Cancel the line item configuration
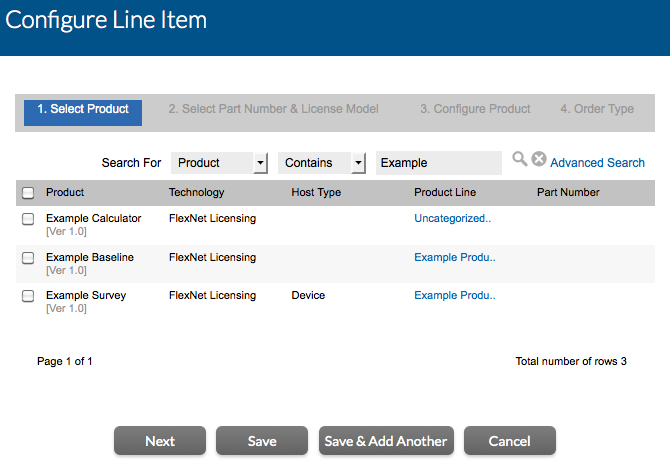This screenshot has height=461, width=670. pyautogui.click(x=509, y=441)
